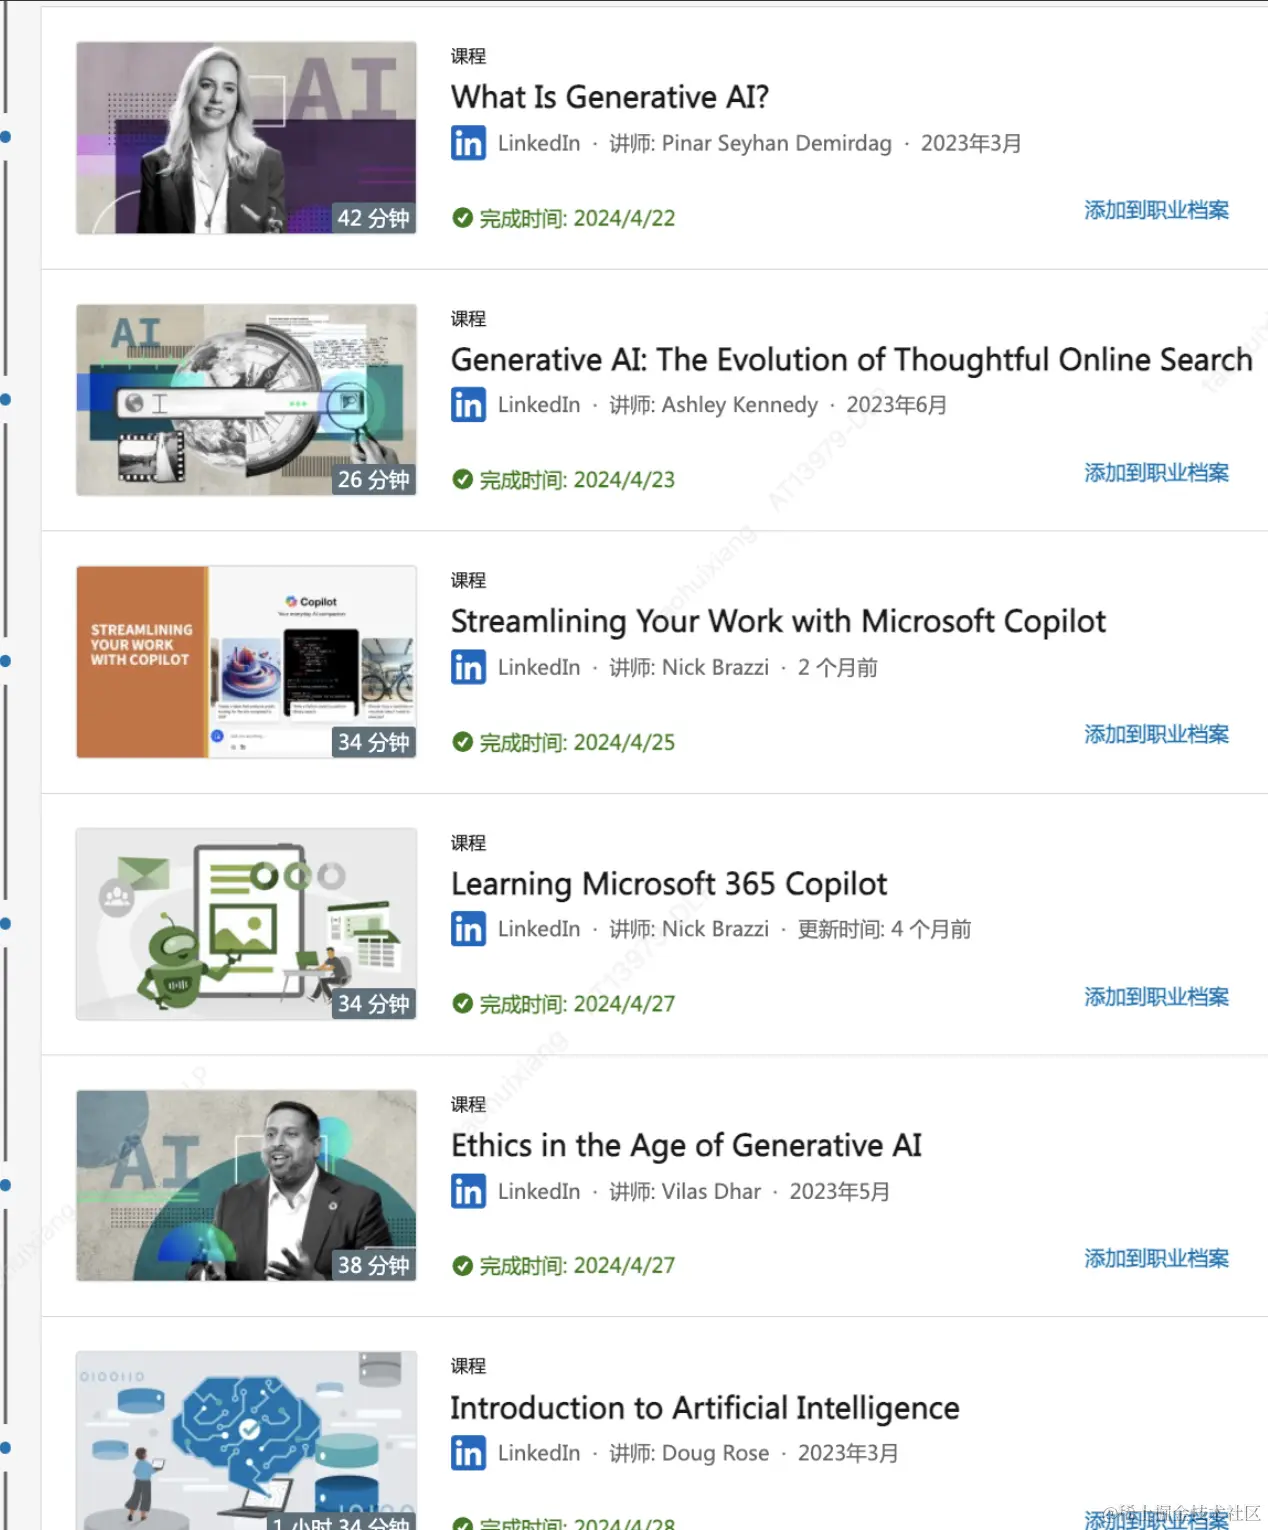This screenshot has width=1268, height=1530.
Task: Open the What Is Generative AI? course title
Action: 610,97
